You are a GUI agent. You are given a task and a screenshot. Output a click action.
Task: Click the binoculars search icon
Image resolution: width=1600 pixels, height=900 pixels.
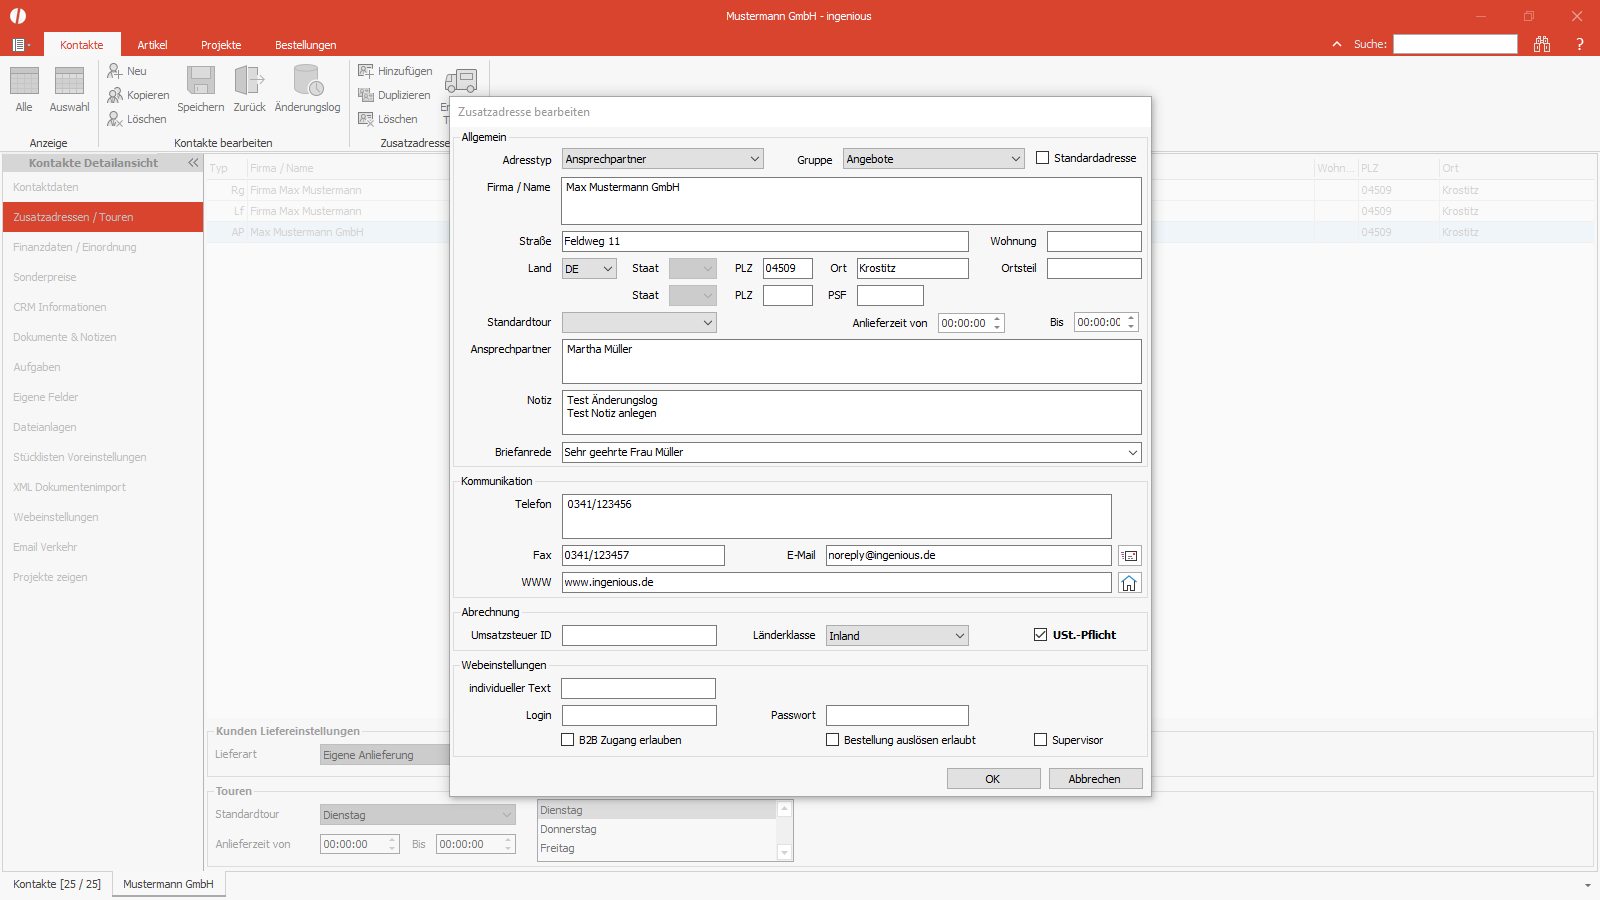tap(1542, 44)
